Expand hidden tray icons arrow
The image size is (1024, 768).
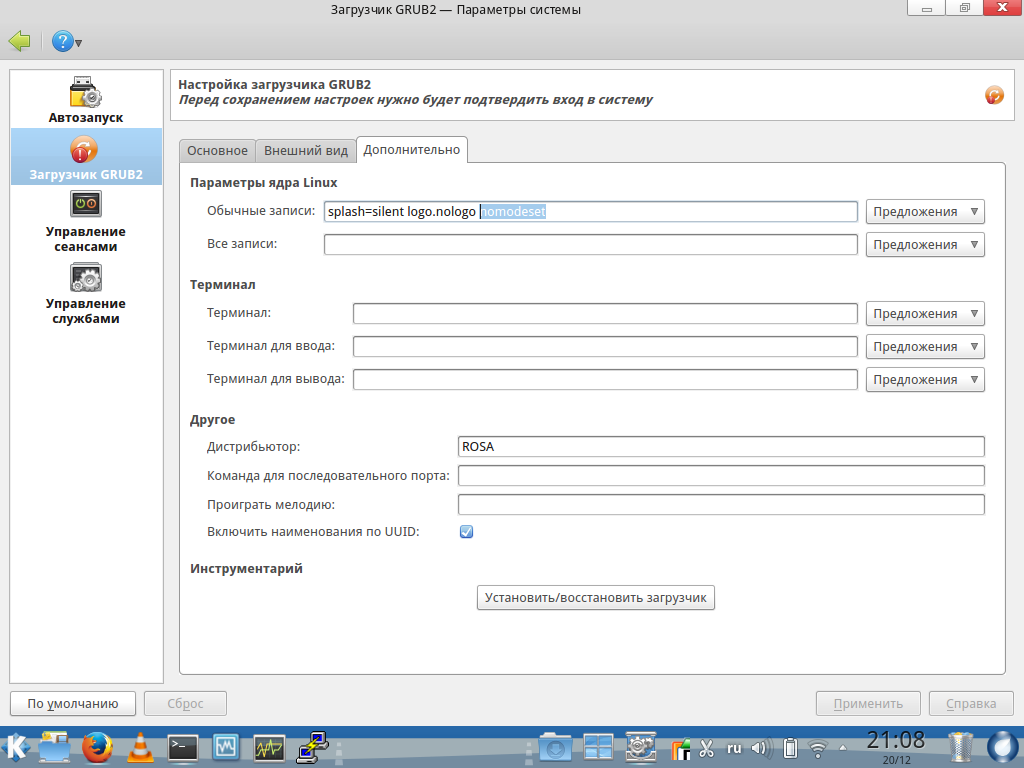pos(842,748)
